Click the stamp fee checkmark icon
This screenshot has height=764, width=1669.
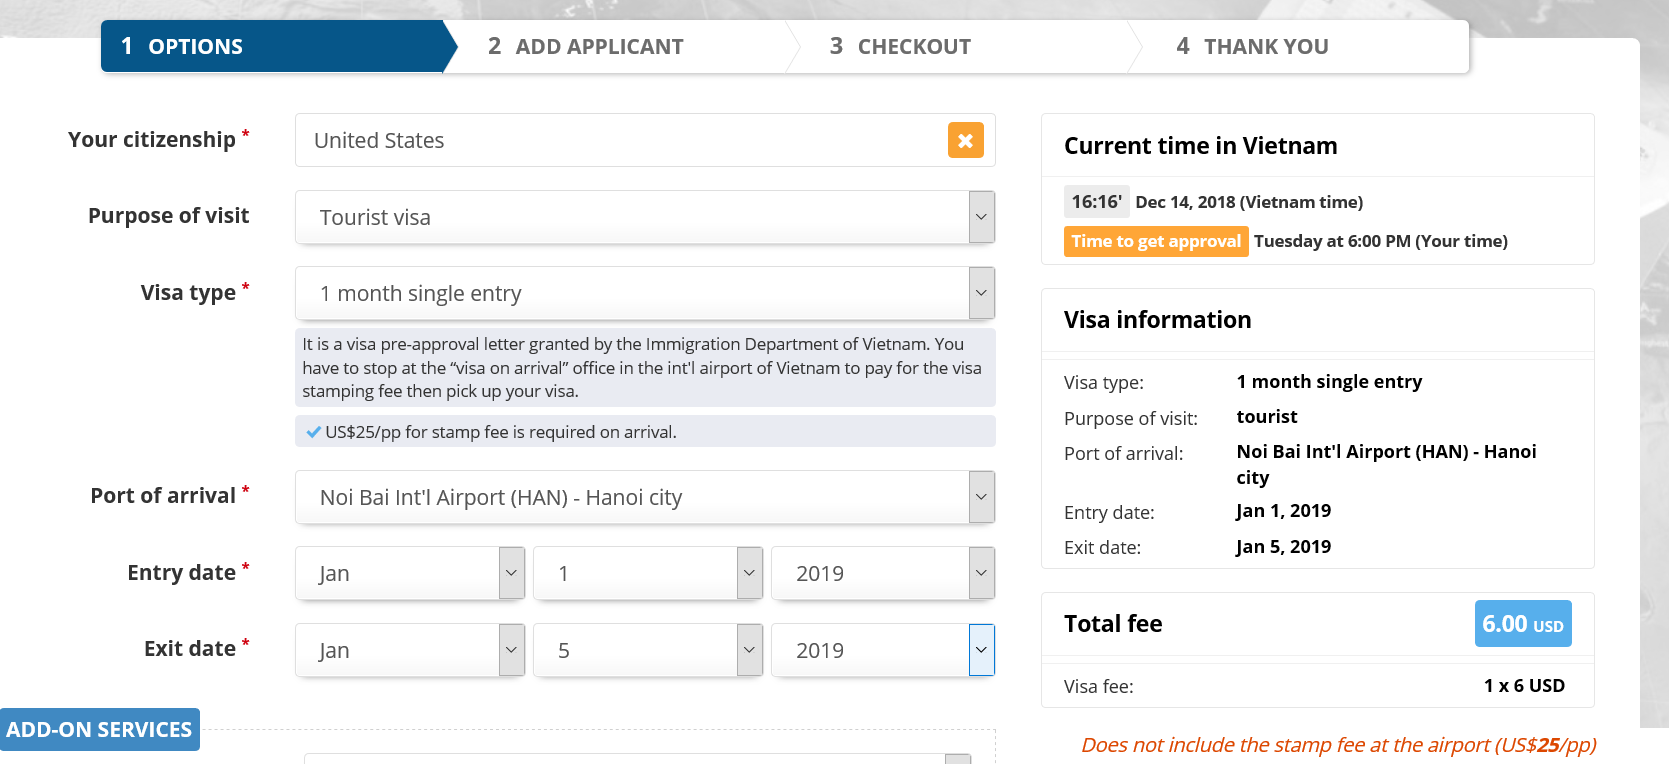(x=313, y=432)
